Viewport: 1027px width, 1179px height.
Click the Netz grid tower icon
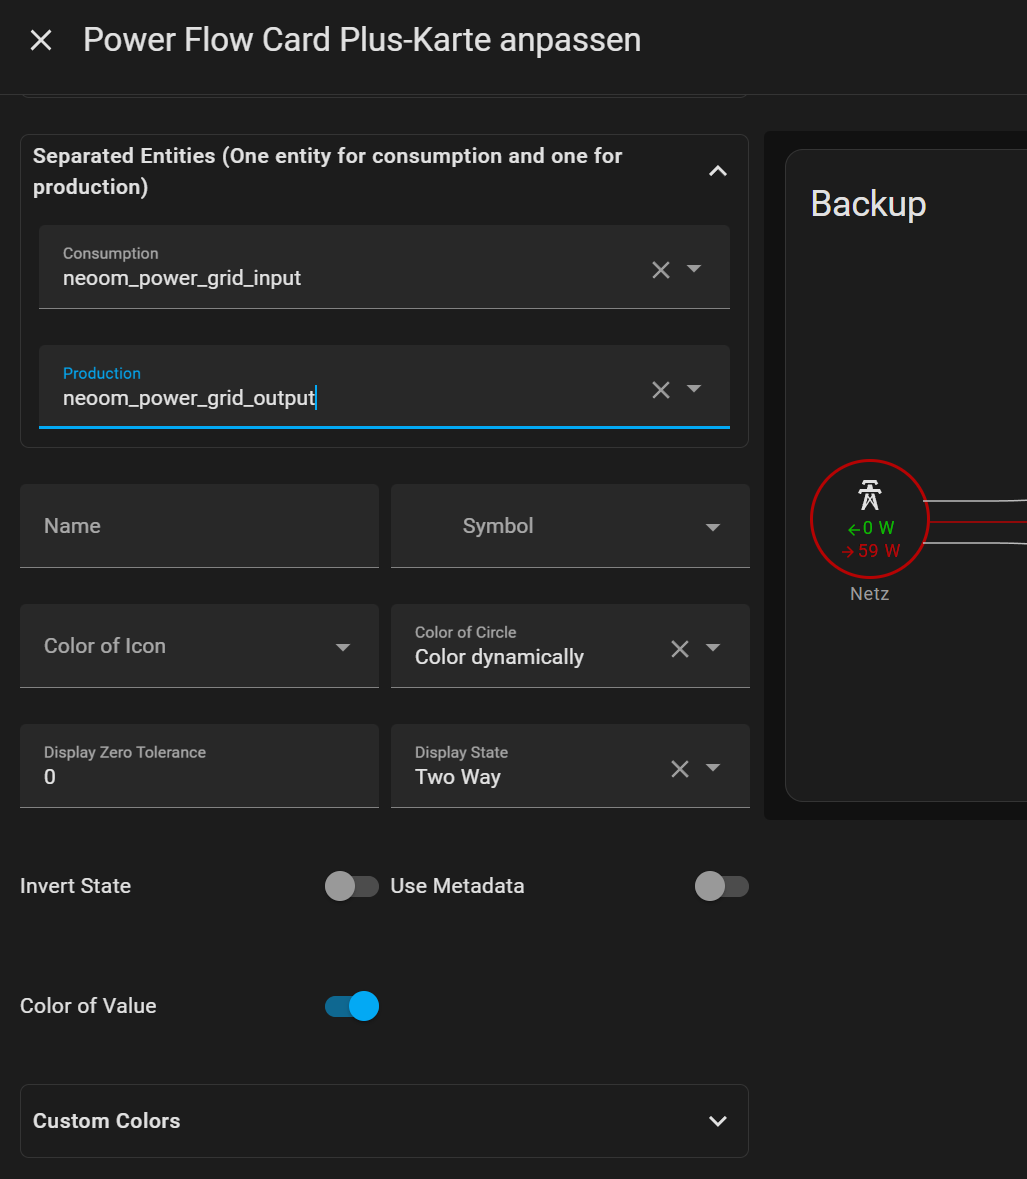tap(870, 495)
